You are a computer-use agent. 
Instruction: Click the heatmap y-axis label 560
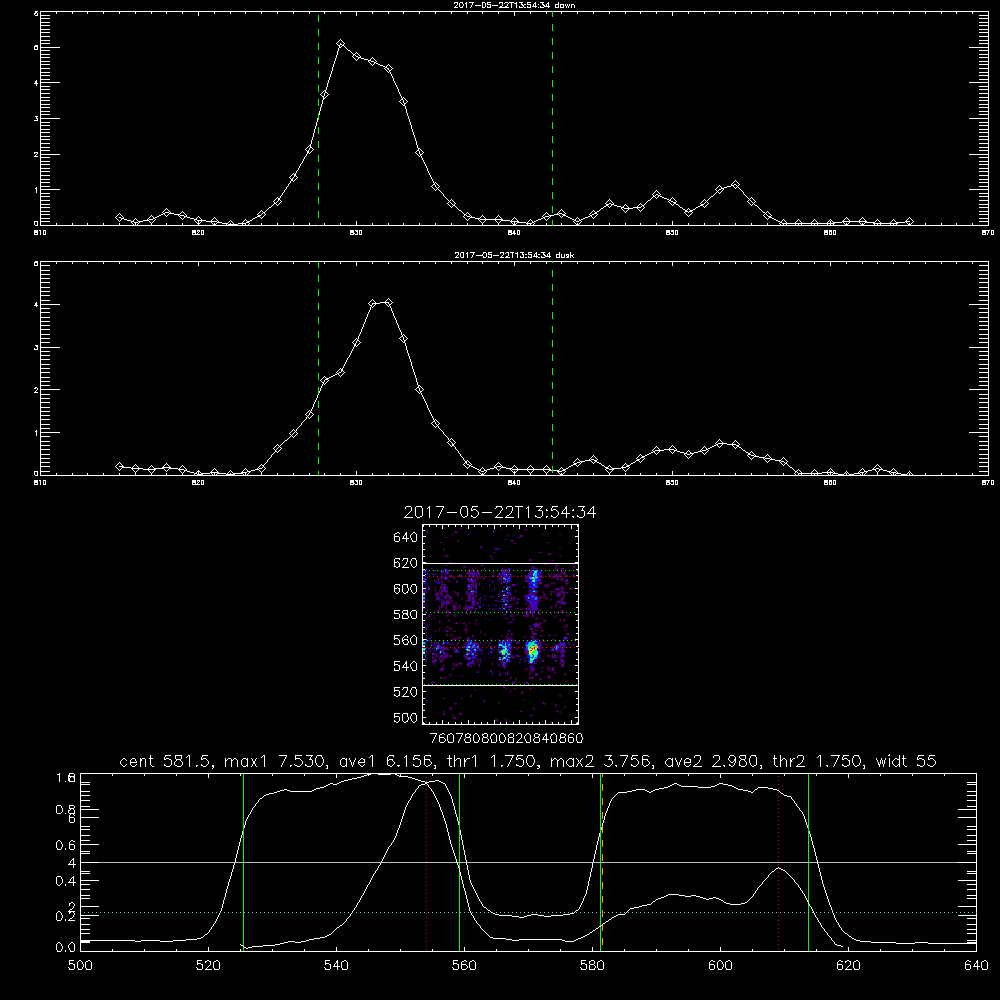pyautogui.click(x=406, y=640)
